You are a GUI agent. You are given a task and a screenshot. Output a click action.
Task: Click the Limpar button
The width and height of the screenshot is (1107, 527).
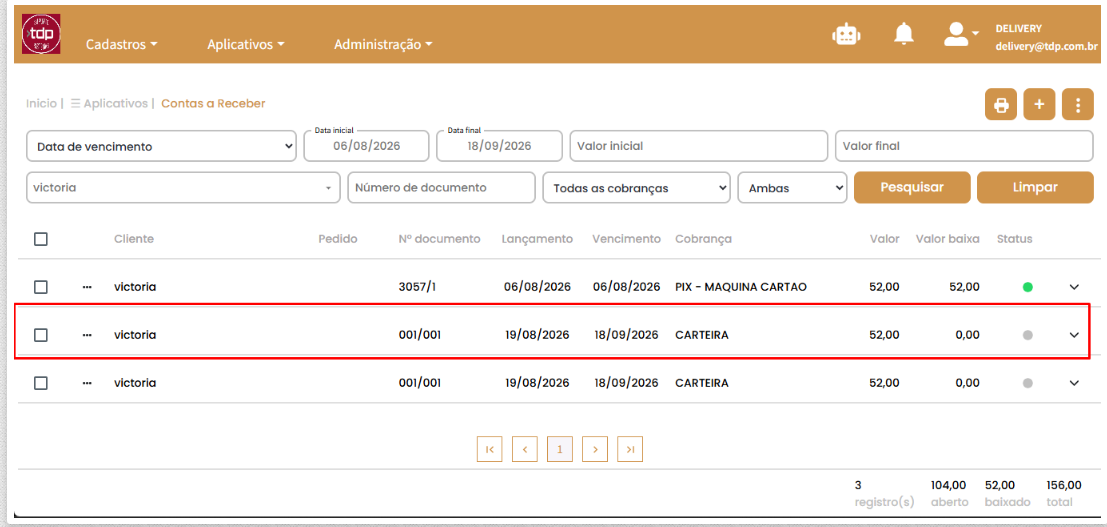click(x=1035, y=187)
